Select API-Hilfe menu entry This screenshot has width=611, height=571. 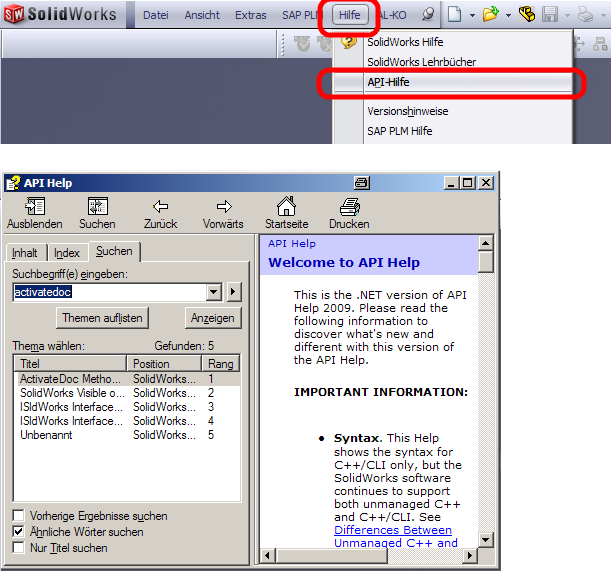pyautogui.click(x=453, y=82)
